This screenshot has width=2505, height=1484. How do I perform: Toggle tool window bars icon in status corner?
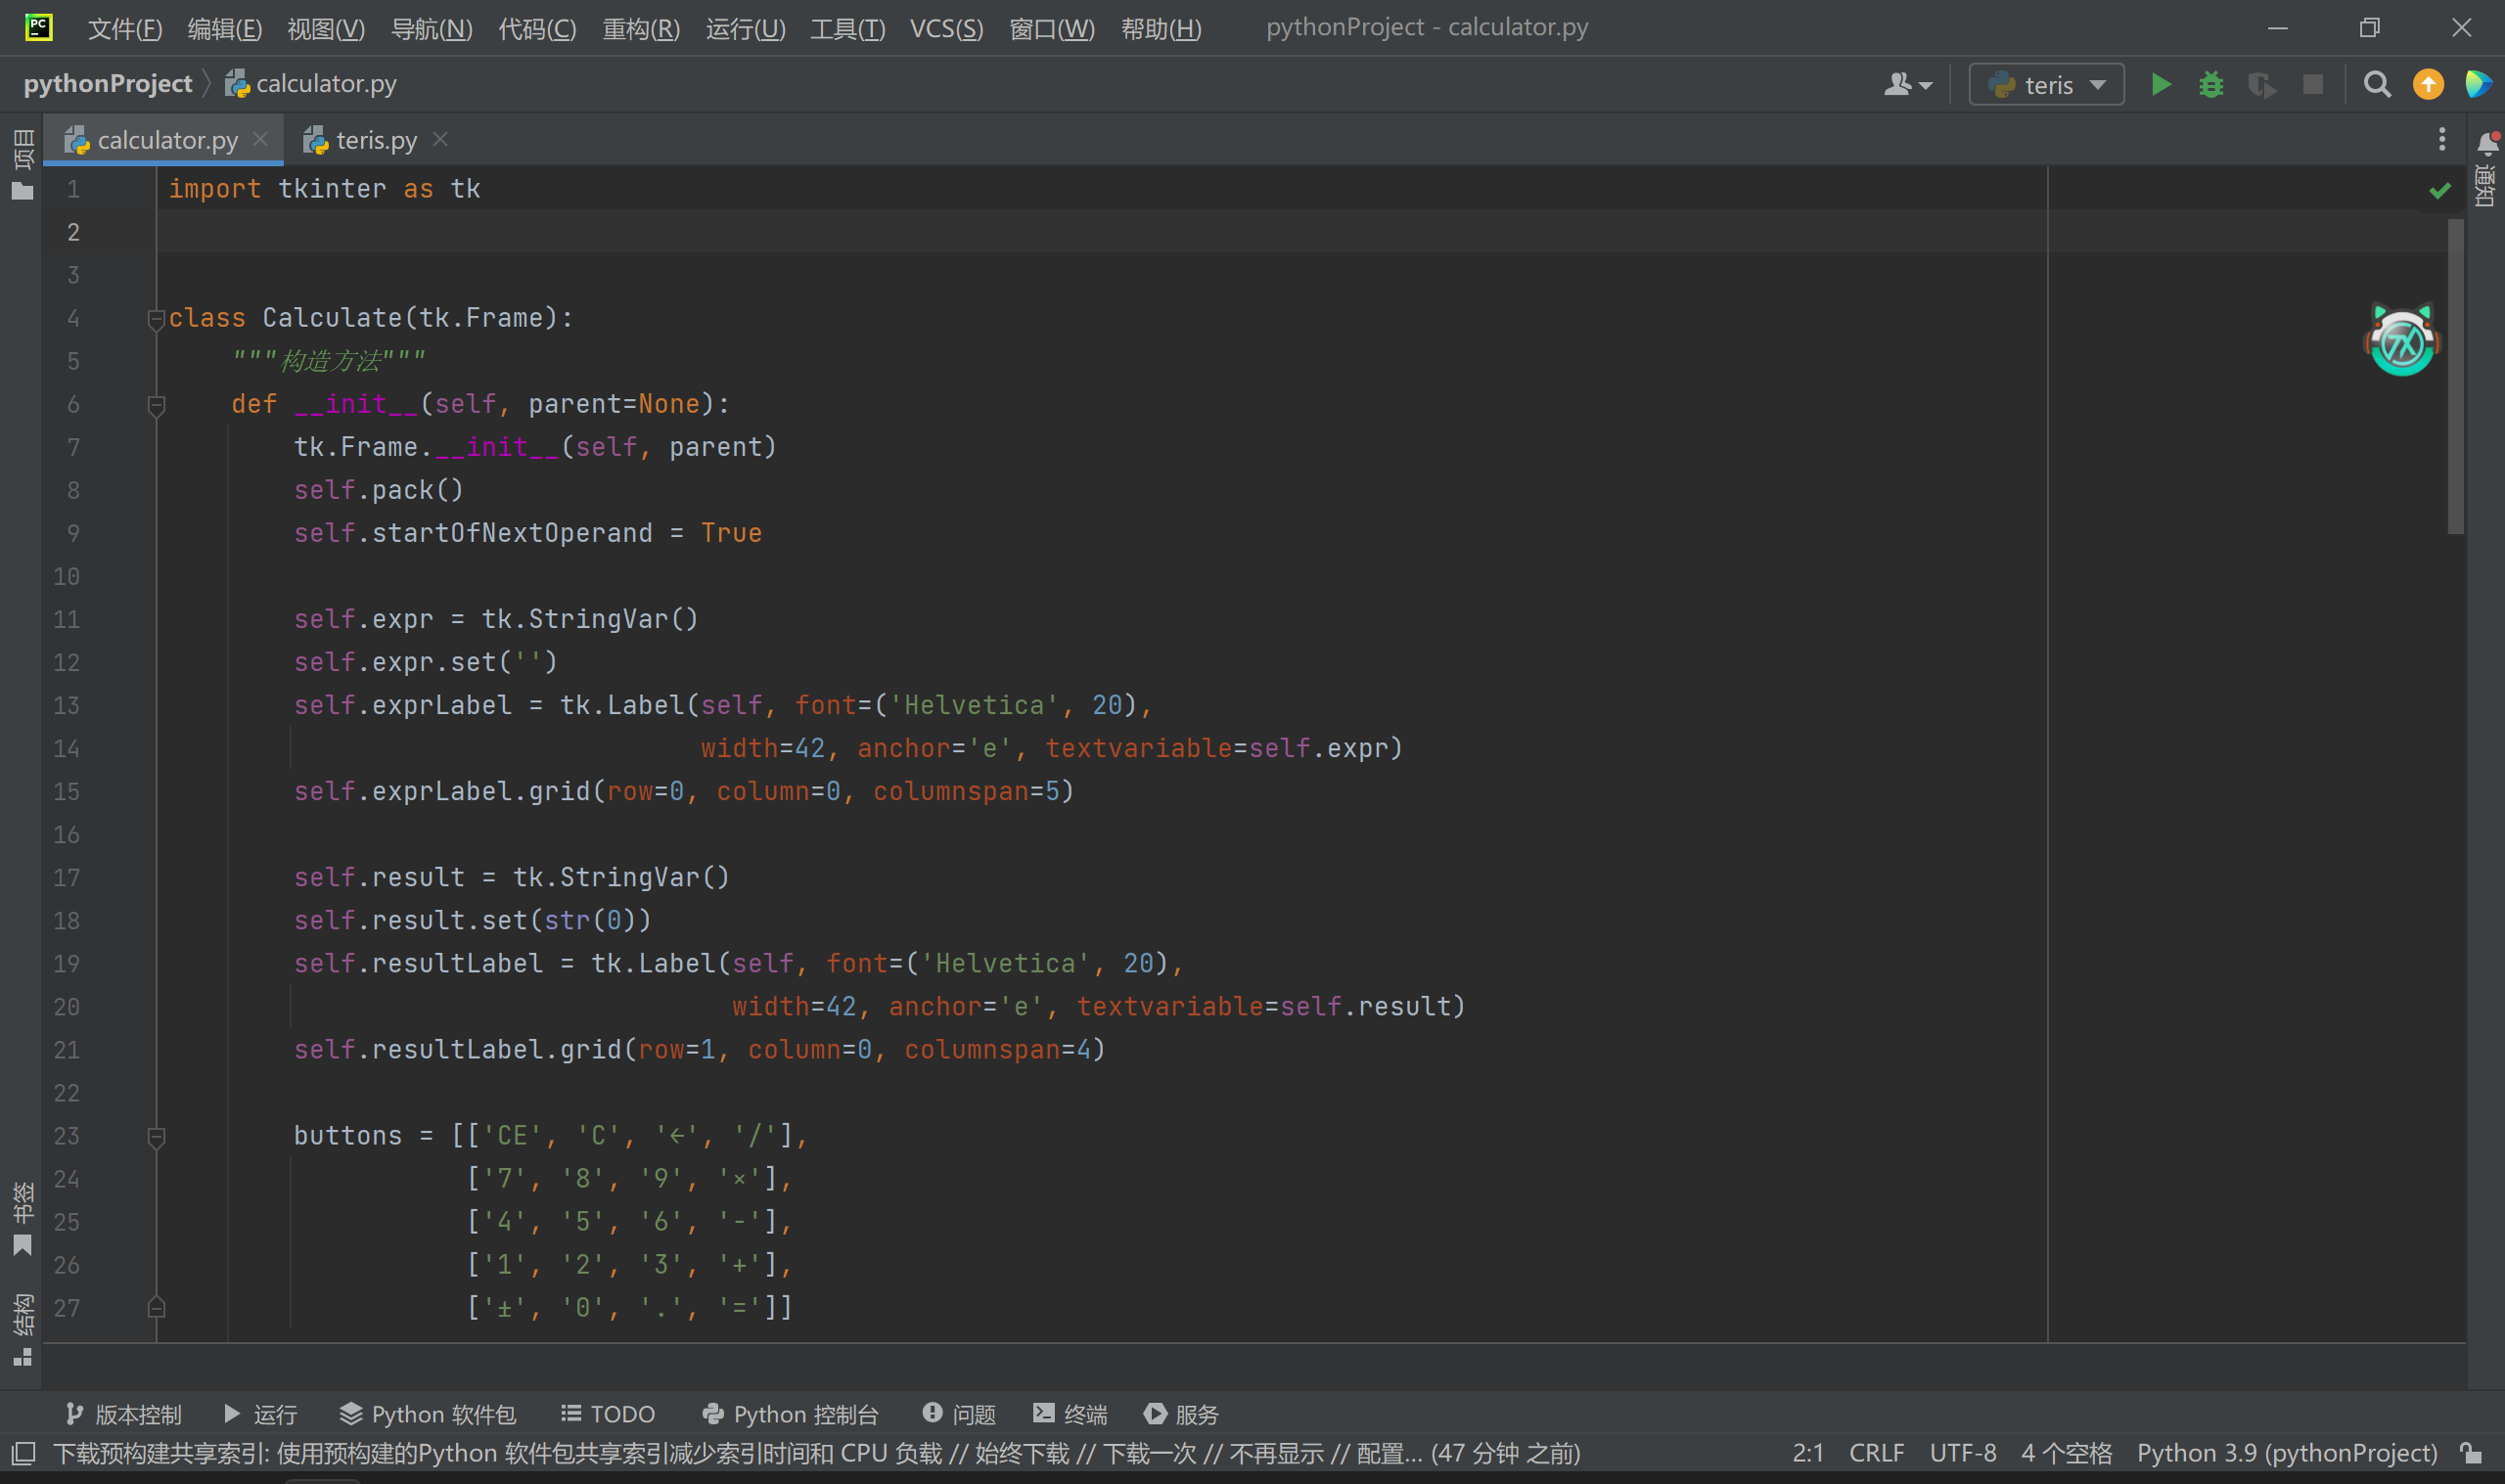(x=23, y=1453)
